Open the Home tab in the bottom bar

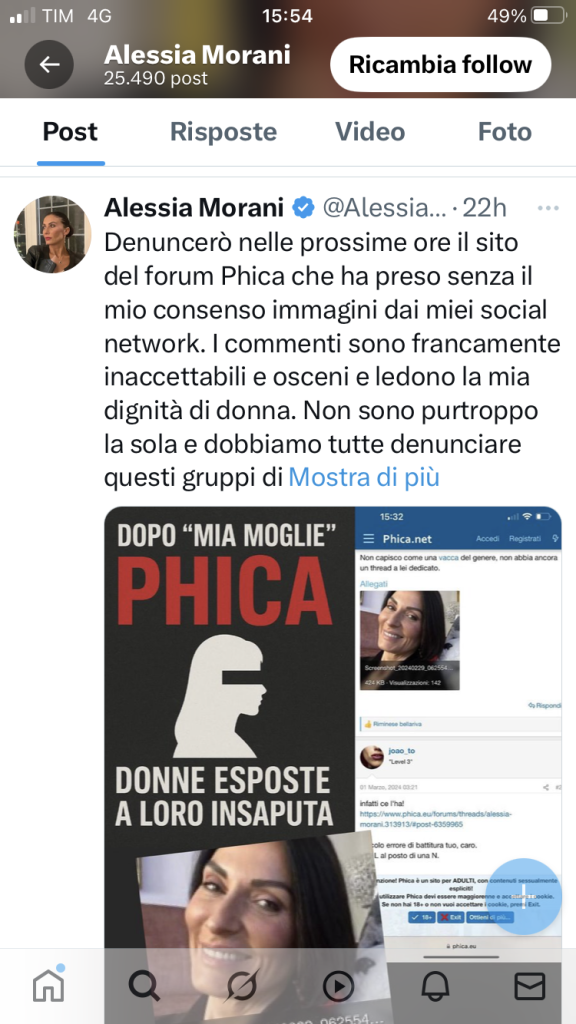(48, 985)
